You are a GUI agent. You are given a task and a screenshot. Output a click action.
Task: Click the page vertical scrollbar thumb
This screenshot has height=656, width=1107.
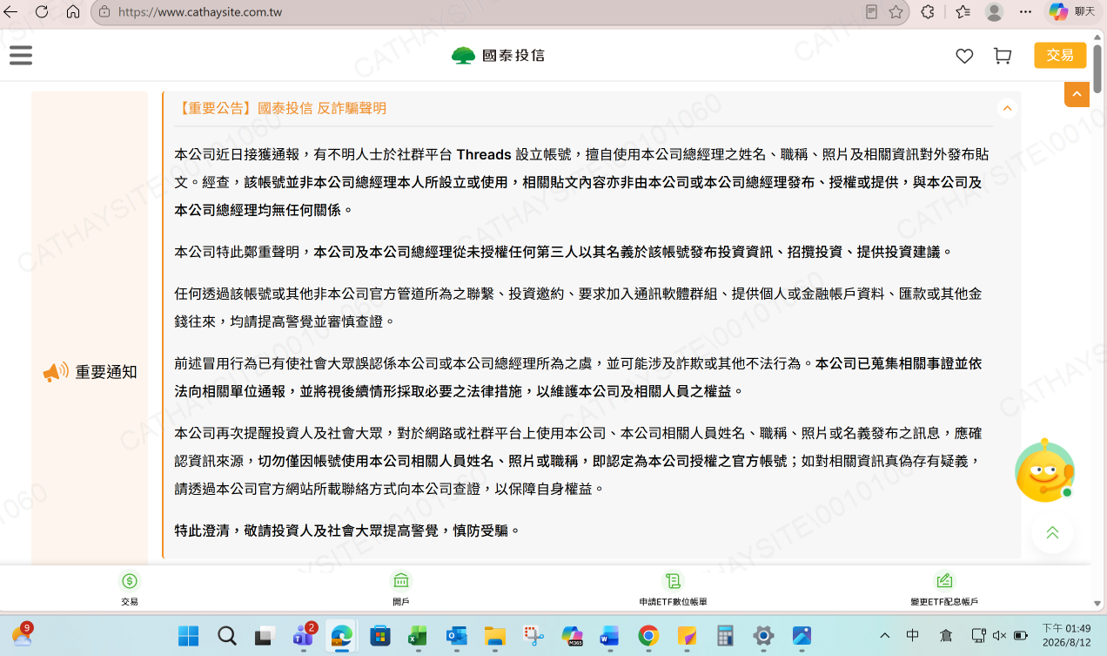click(x=1097, y=68)
